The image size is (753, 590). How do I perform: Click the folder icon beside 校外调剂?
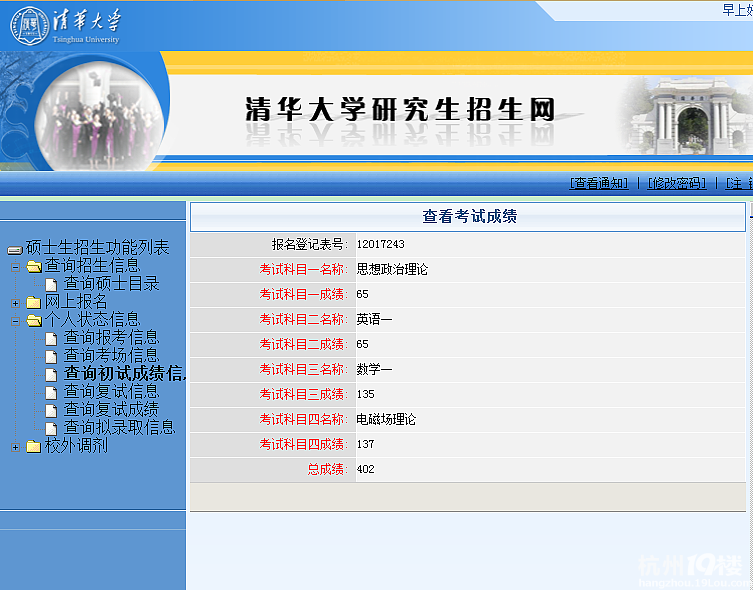[x=34, y=446]
